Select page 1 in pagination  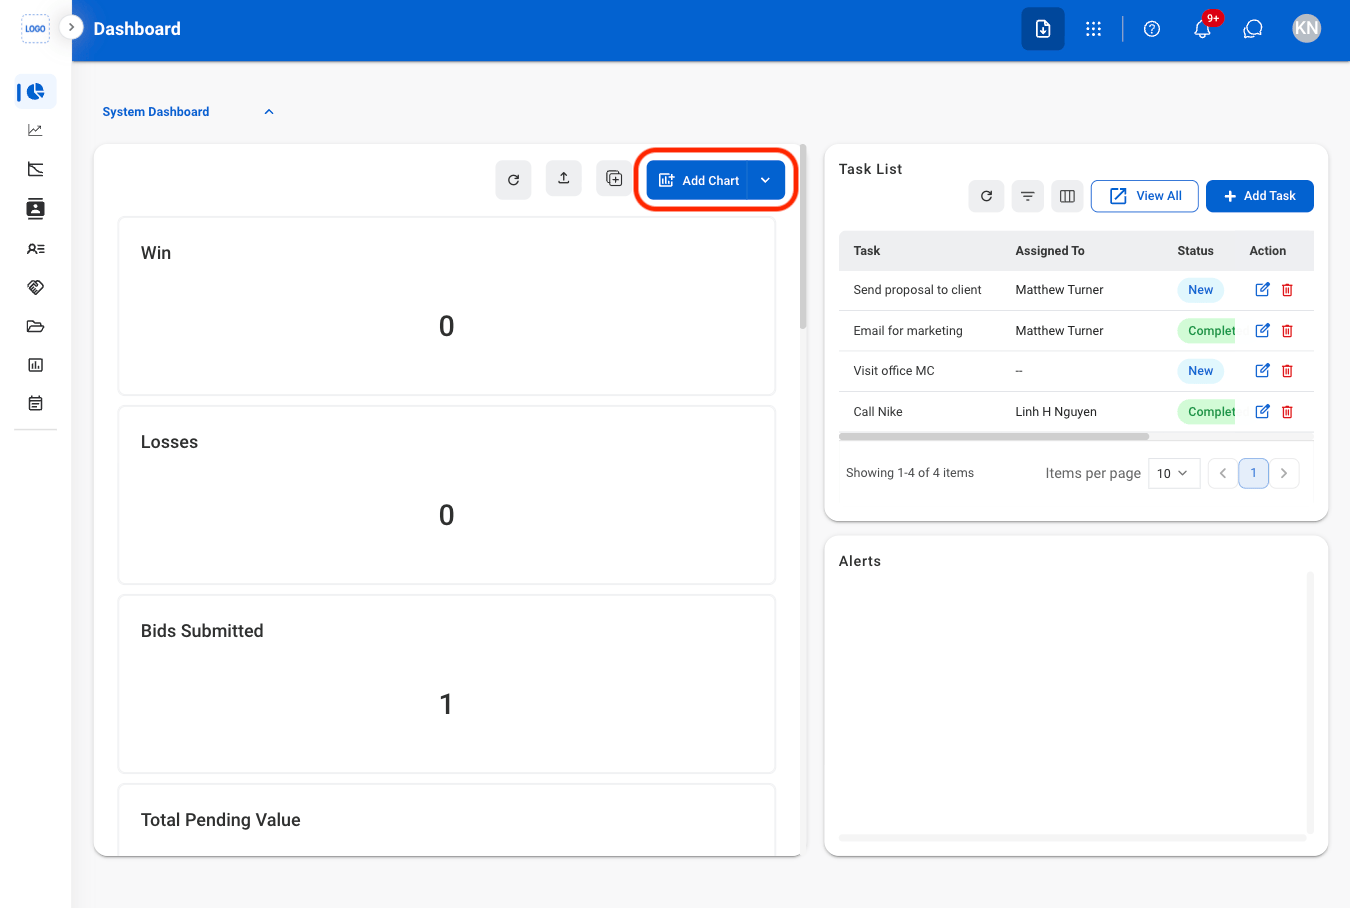pos(1253,473)
